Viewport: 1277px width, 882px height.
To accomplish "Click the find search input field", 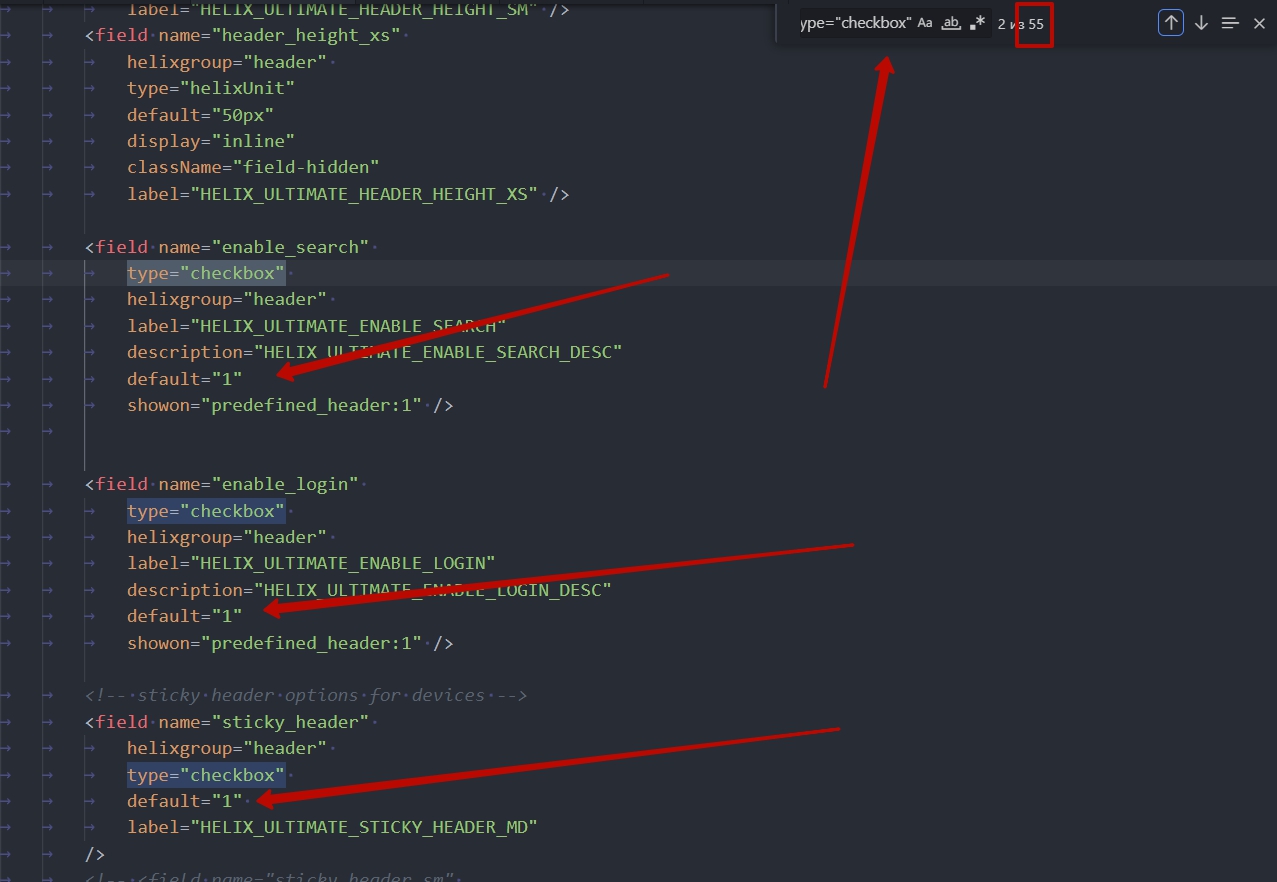I will (x=855, y=23).
